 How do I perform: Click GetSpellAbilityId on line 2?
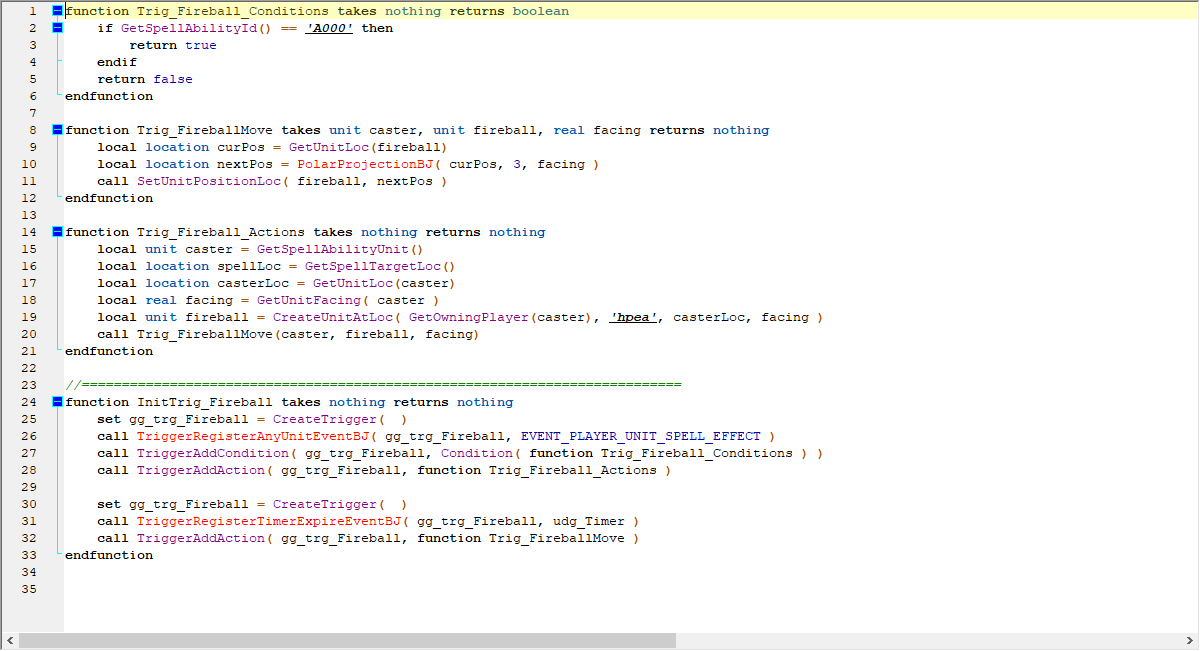[189, 28]
